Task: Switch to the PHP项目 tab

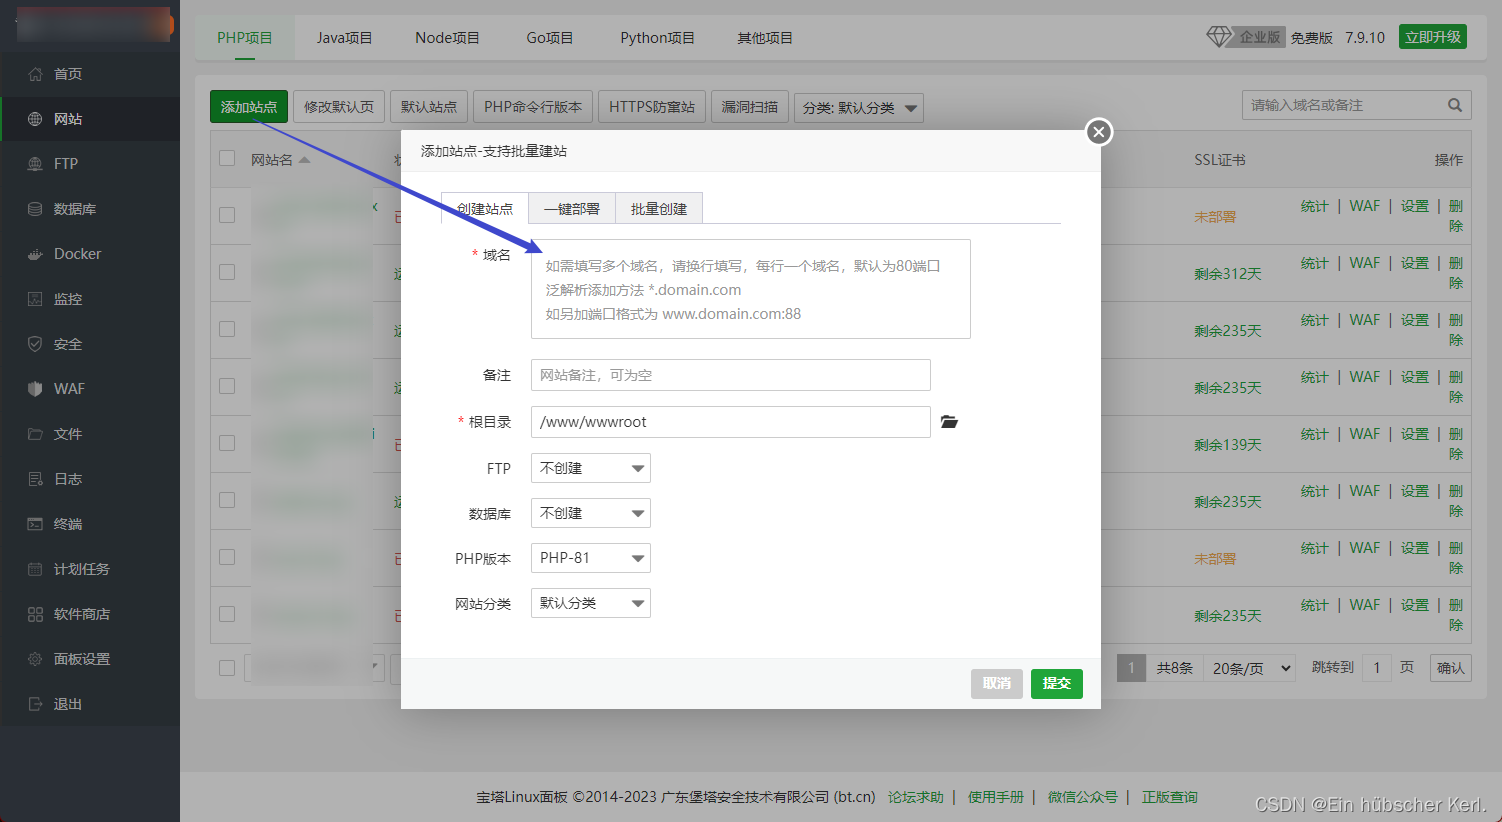Action: 244,38
